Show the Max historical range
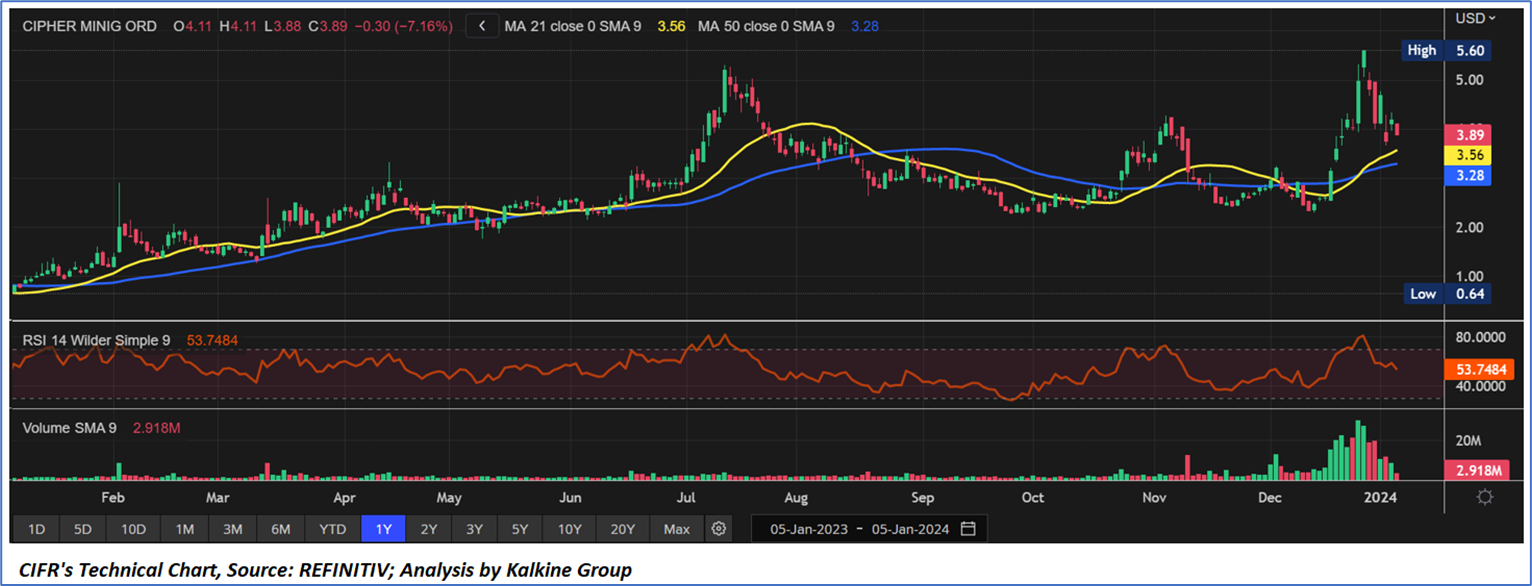 [676, 528]
